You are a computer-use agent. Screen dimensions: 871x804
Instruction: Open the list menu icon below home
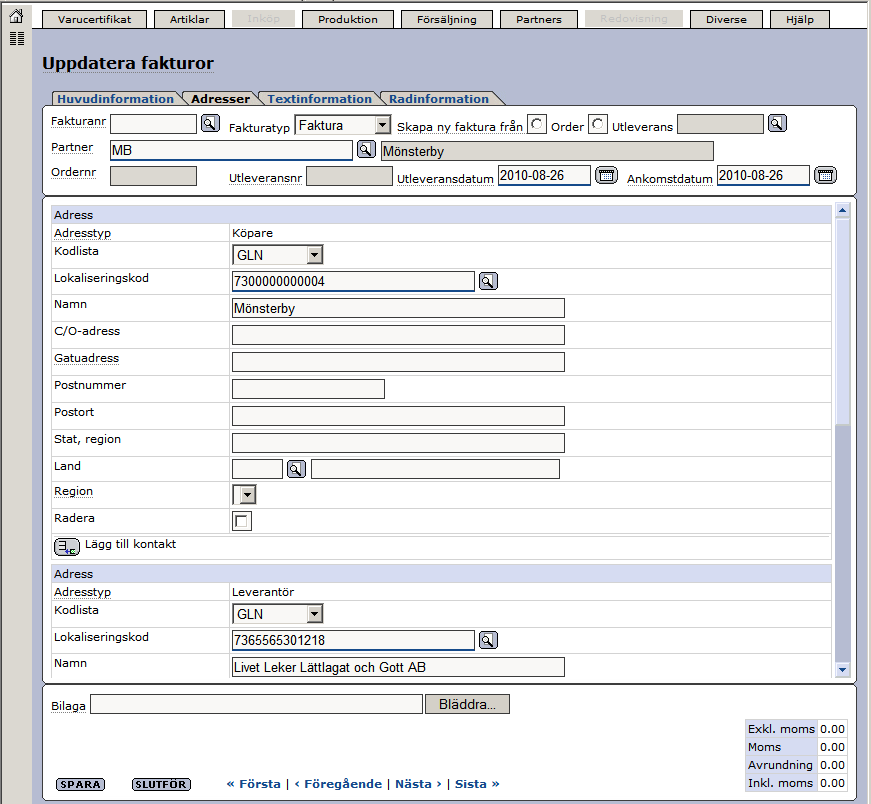pos(17,38)
